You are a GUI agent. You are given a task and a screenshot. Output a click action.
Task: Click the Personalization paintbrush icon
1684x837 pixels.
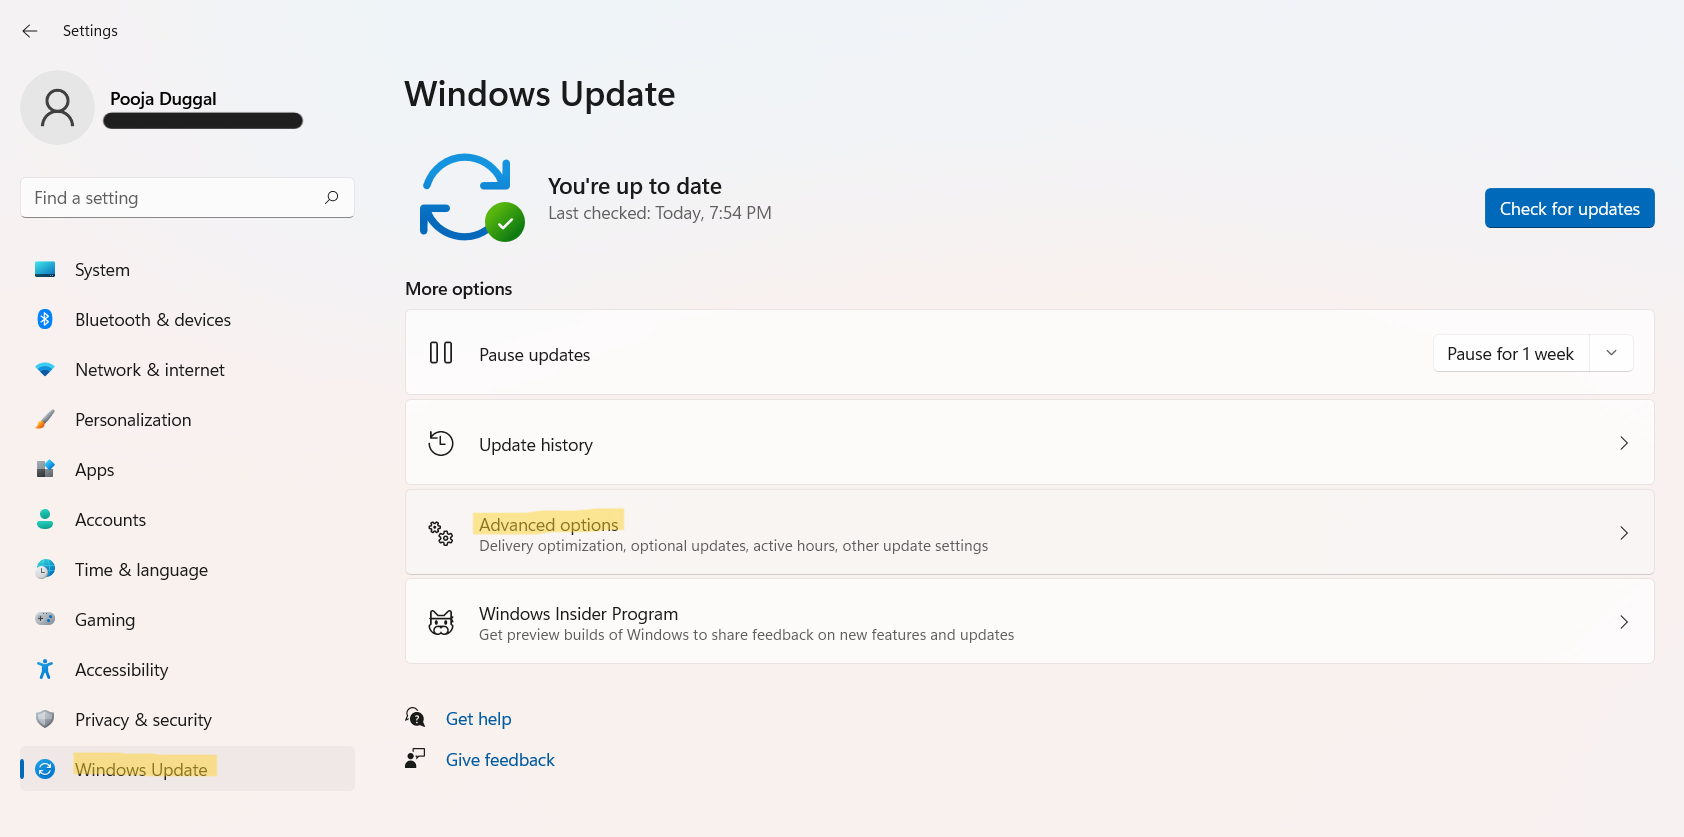tap(45, 419)
